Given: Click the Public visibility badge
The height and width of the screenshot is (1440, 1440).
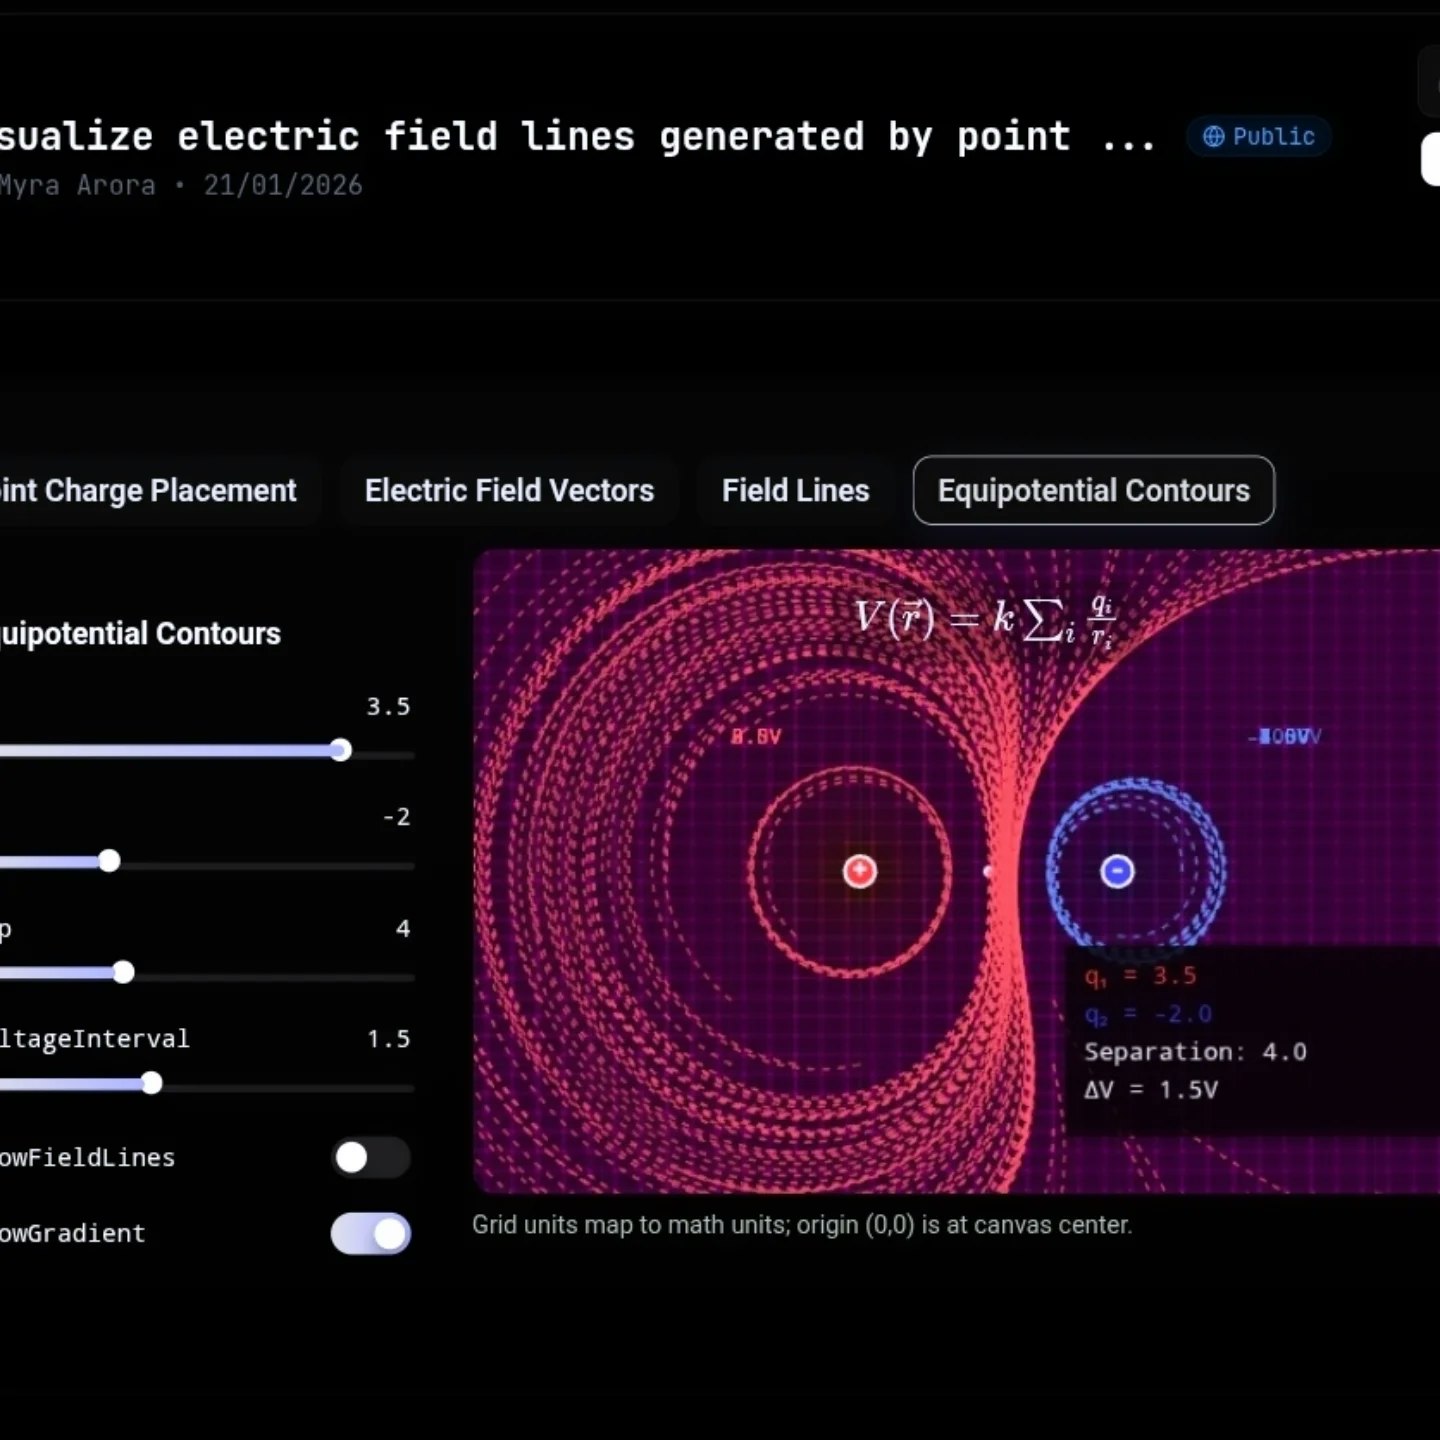Looking at the screenshot, I should tap(1258, 137).
